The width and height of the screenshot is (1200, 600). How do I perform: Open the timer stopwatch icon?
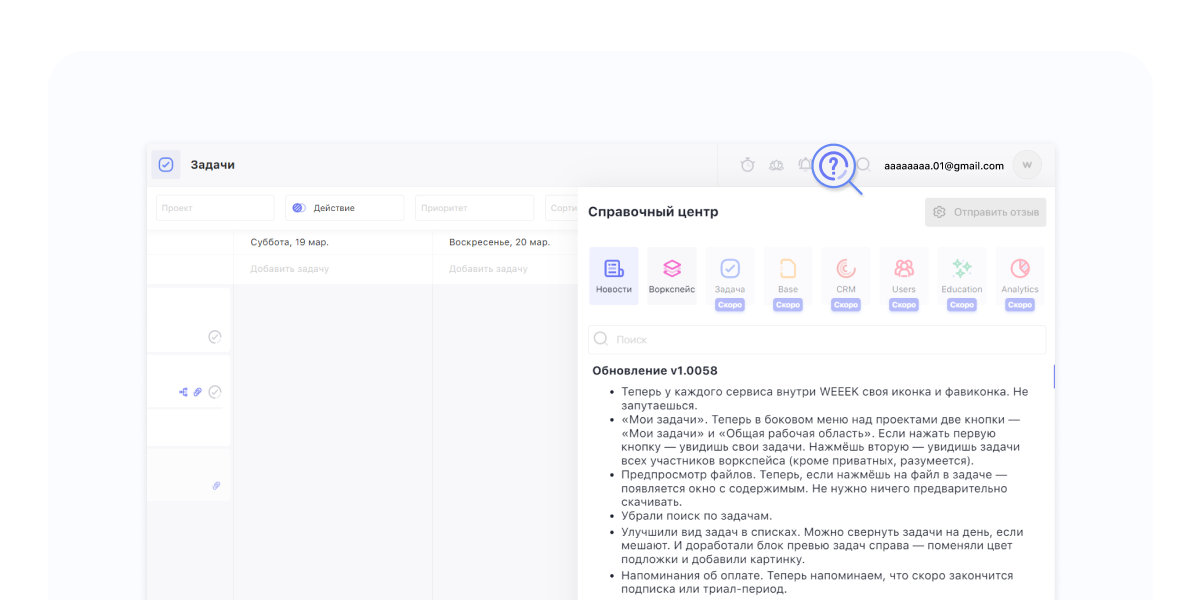click(747, 165)
